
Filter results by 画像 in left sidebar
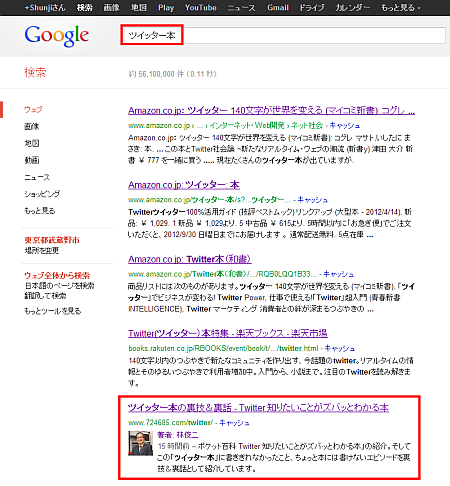coord(32,126)
